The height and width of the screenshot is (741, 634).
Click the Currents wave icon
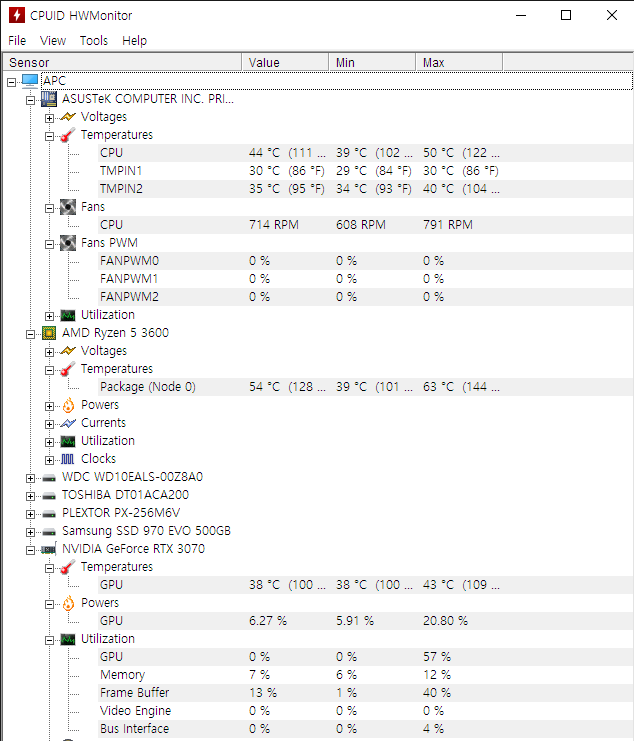(x=68, y=423)
